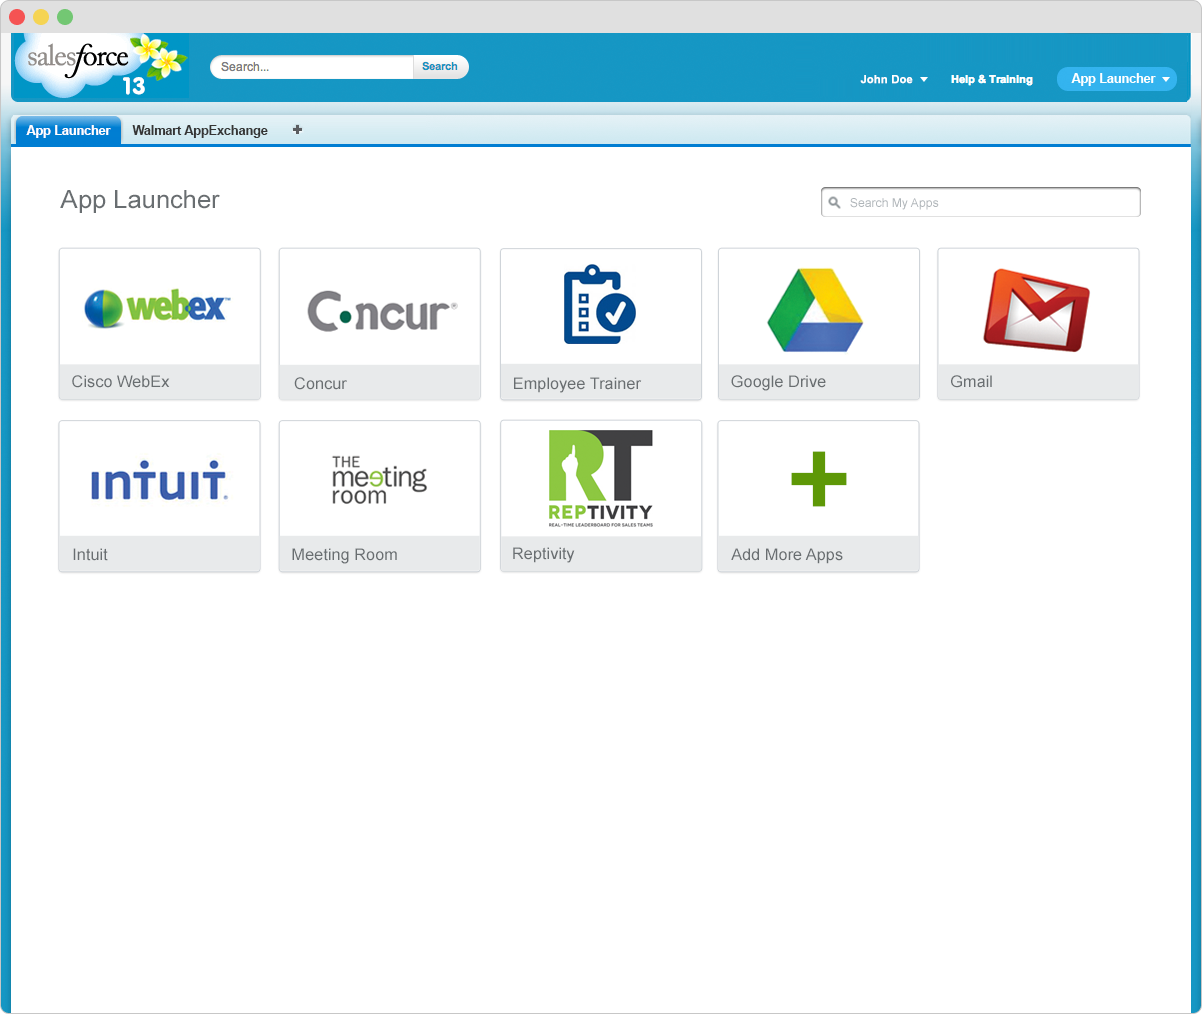Open Gmail envelope icon
This screenshot has width=1202, height=1014.
click(1036, 310)
